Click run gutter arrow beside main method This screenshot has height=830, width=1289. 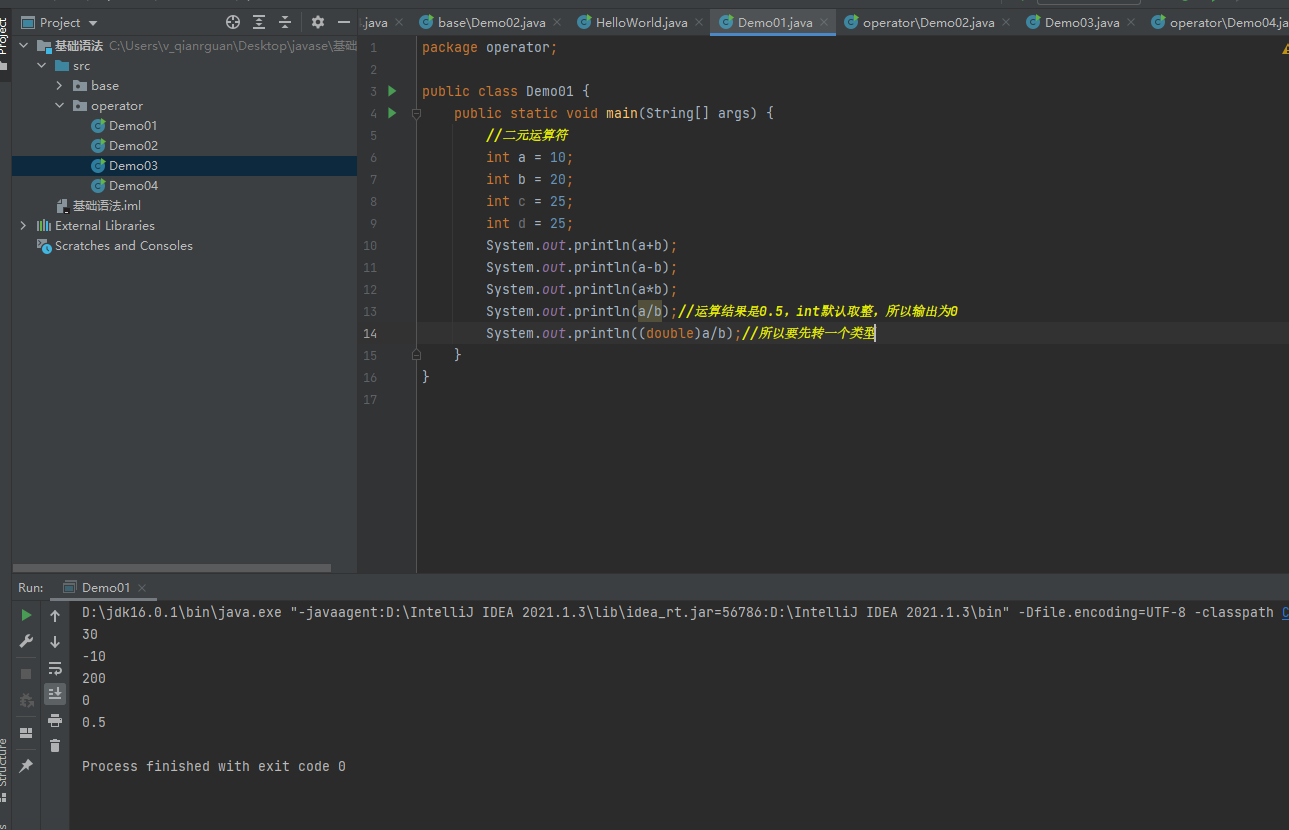pyautogui.click(x=392, y=113)
